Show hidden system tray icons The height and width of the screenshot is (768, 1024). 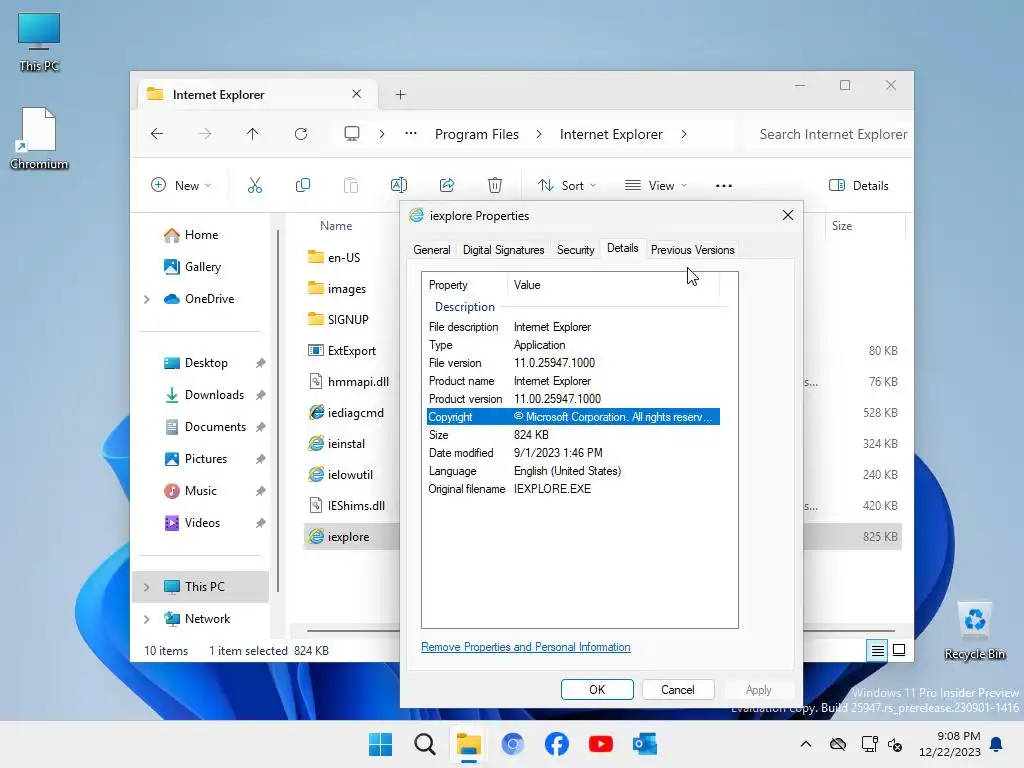(806, 744)
